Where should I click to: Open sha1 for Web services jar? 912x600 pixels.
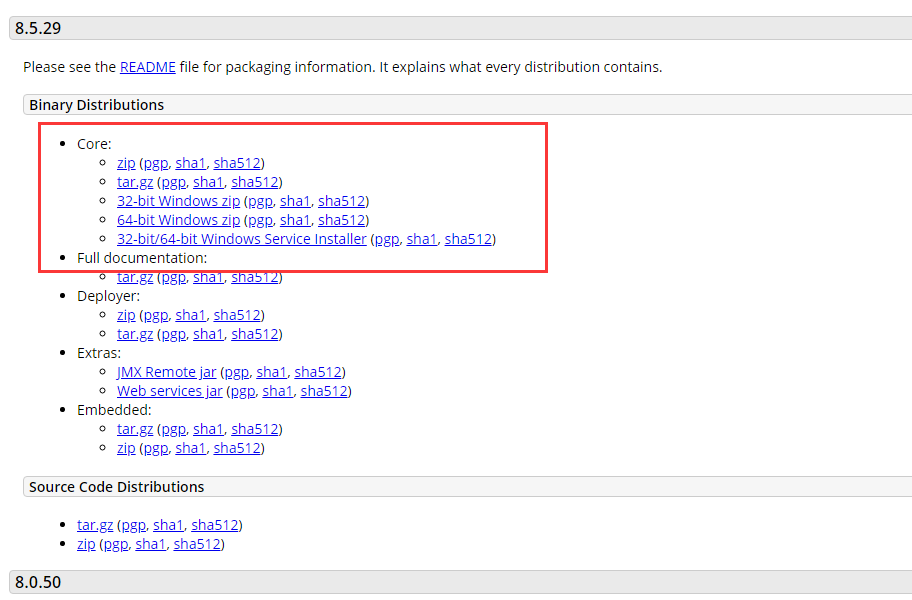(277, 391)
